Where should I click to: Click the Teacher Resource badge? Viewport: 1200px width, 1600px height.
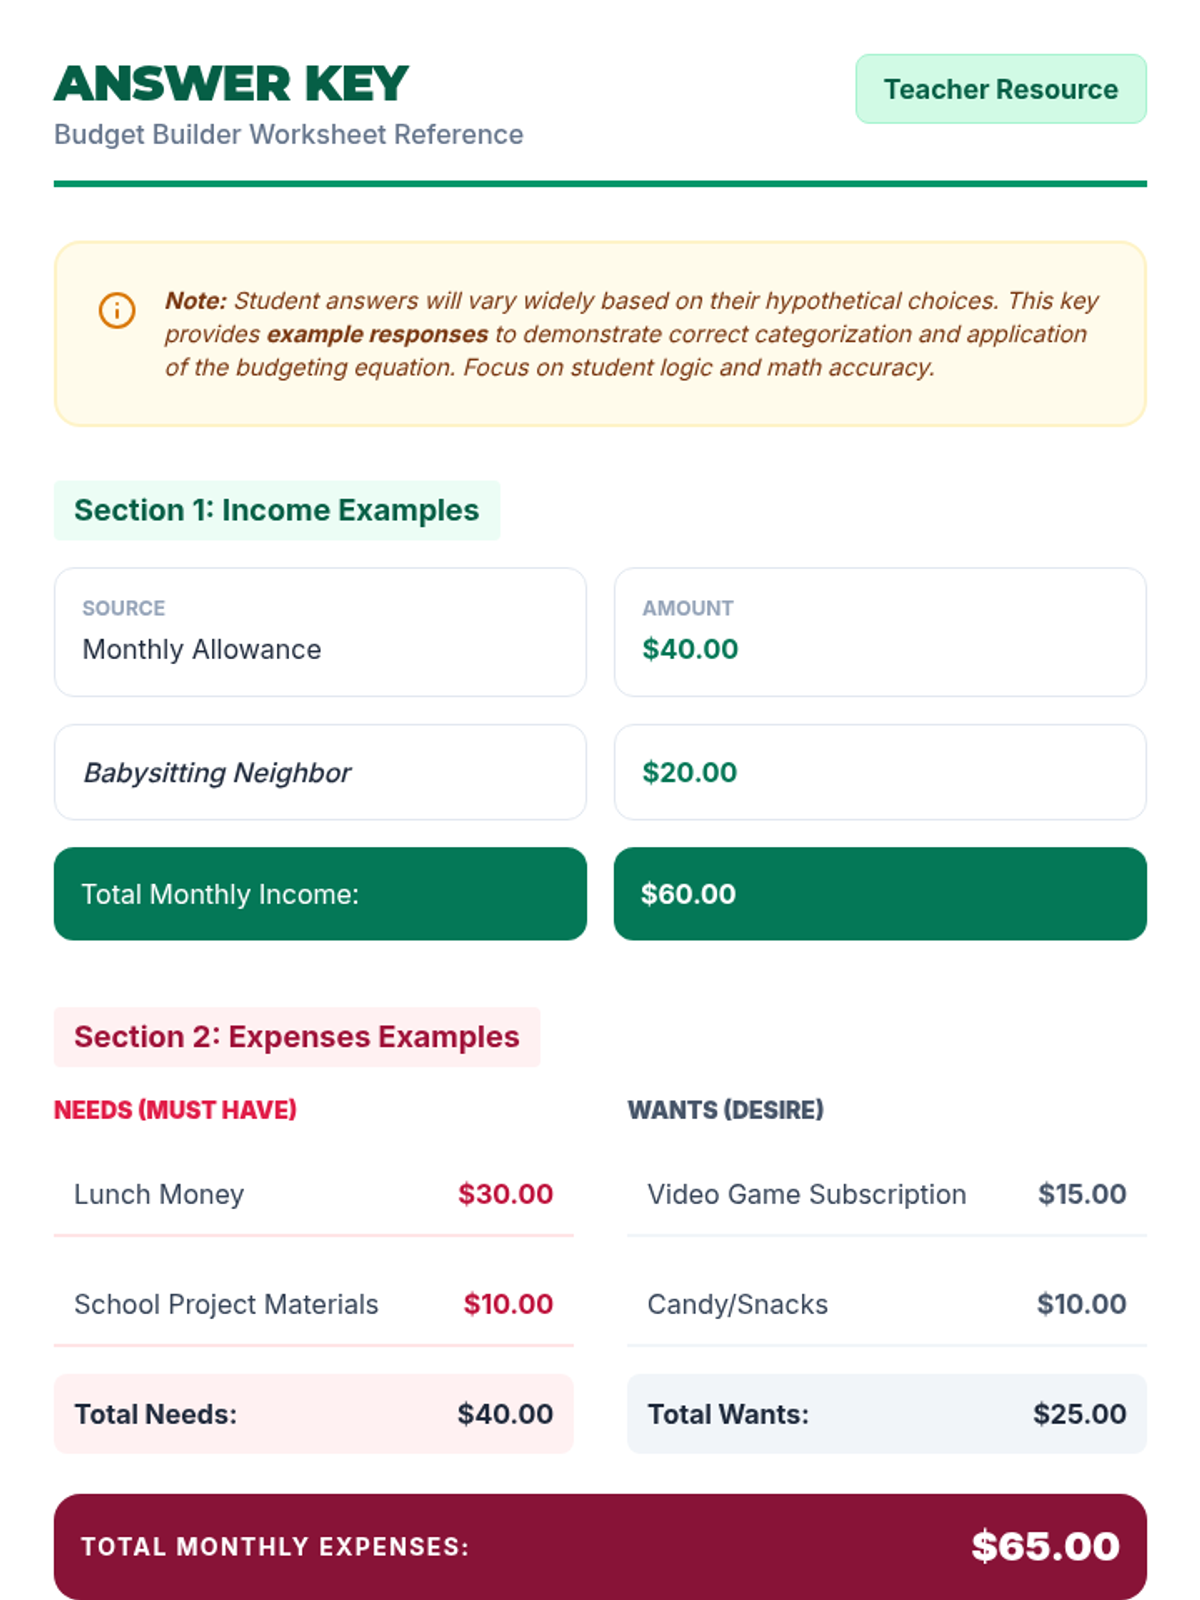[1000, 89]
